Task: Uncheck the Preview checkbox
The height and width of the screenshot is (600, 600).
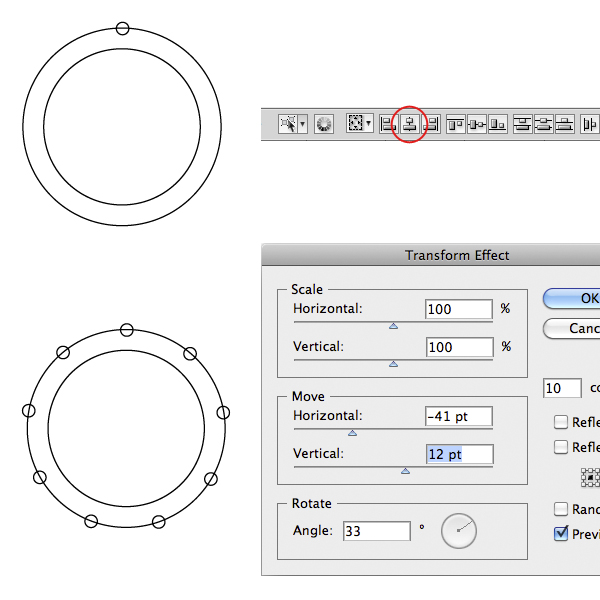Action: coord(561,534)
